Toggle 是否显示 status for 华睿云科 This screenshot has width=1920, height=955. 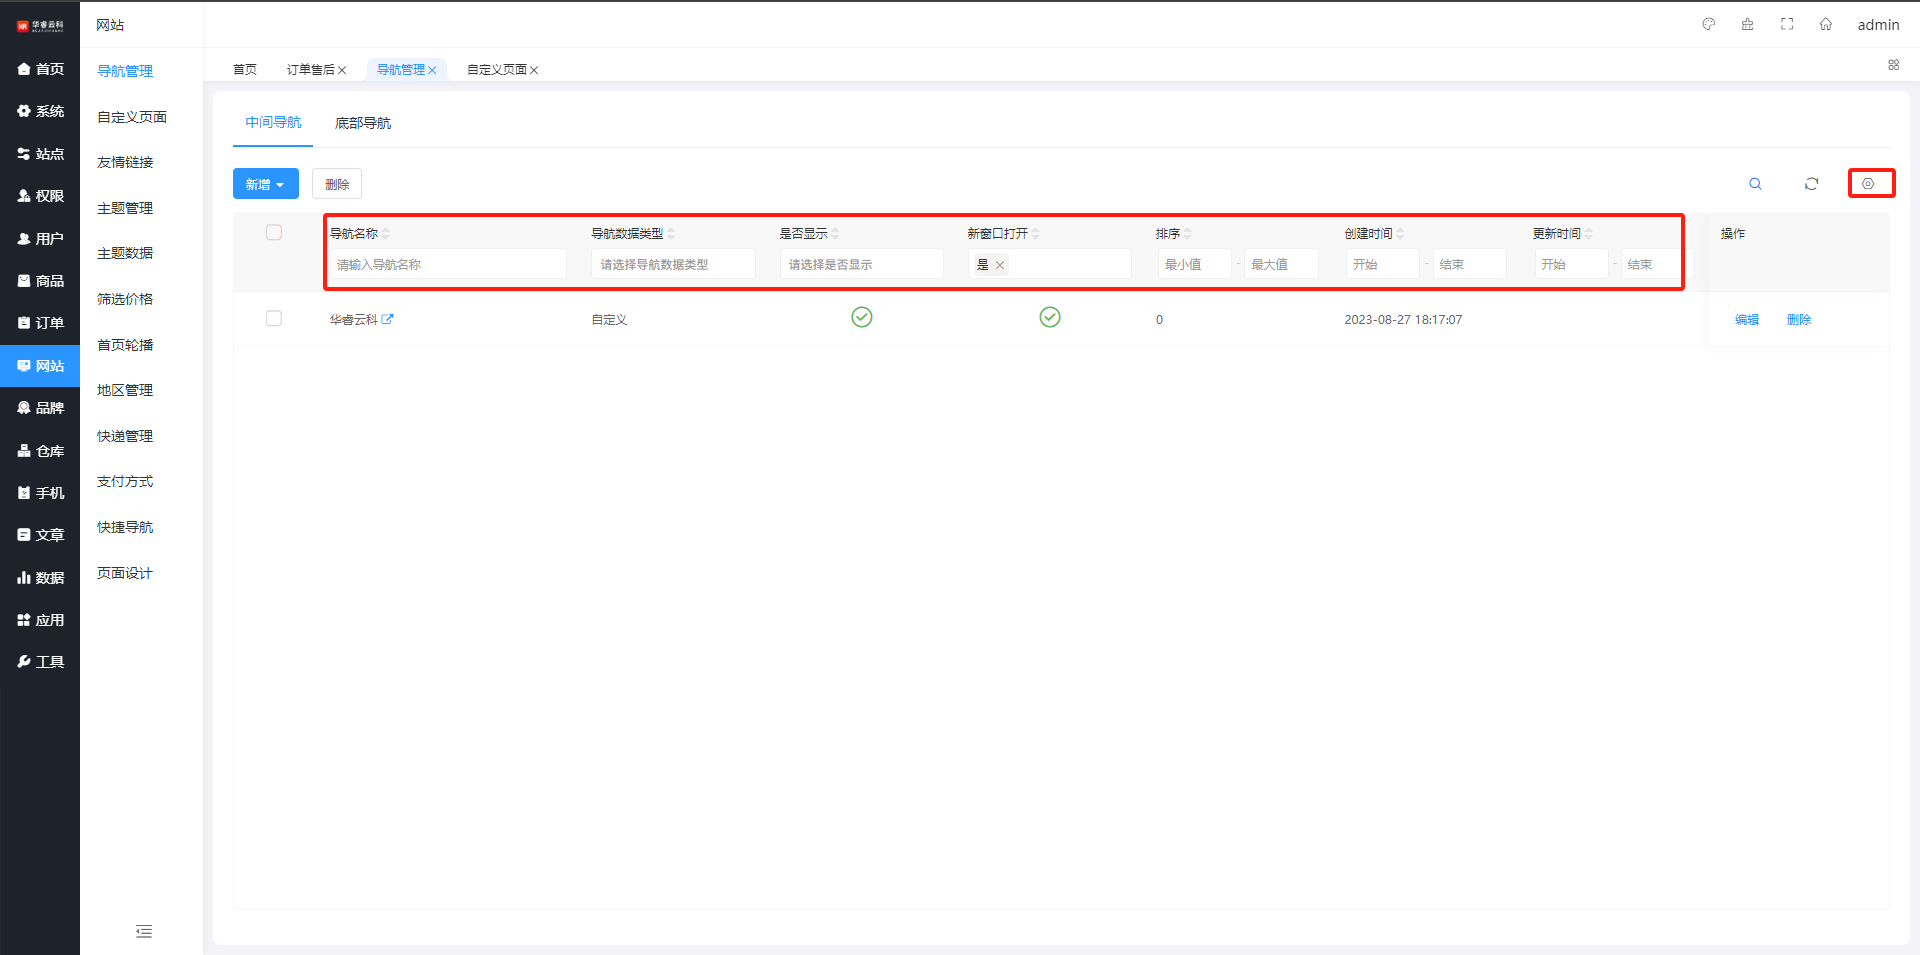coord(861,317)
